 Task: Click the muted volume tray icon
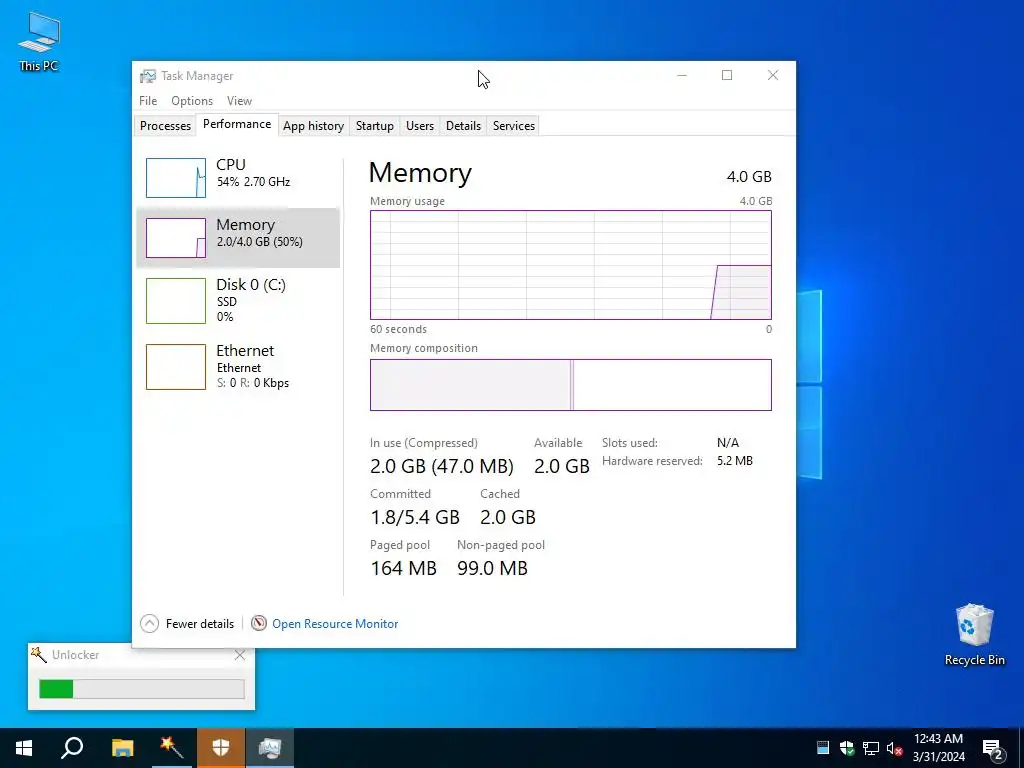click(895, 748)
